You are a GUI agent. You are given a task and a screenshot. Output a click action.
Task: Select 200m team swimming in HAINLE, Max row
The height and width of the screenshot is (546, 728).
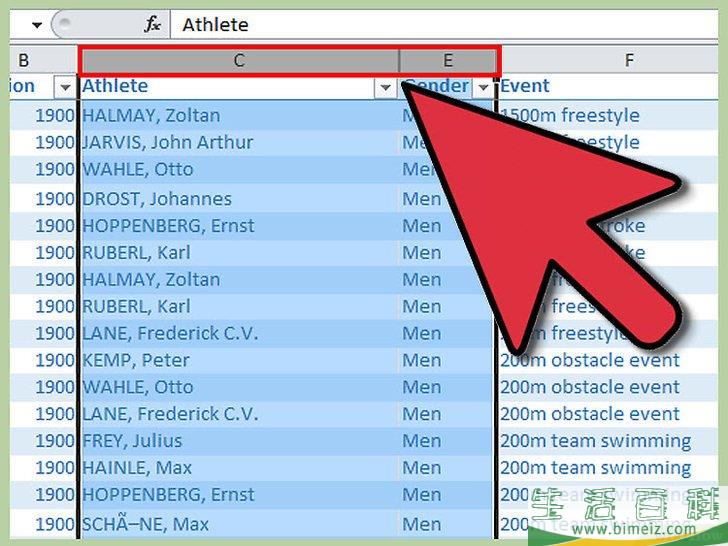[608, 468]
